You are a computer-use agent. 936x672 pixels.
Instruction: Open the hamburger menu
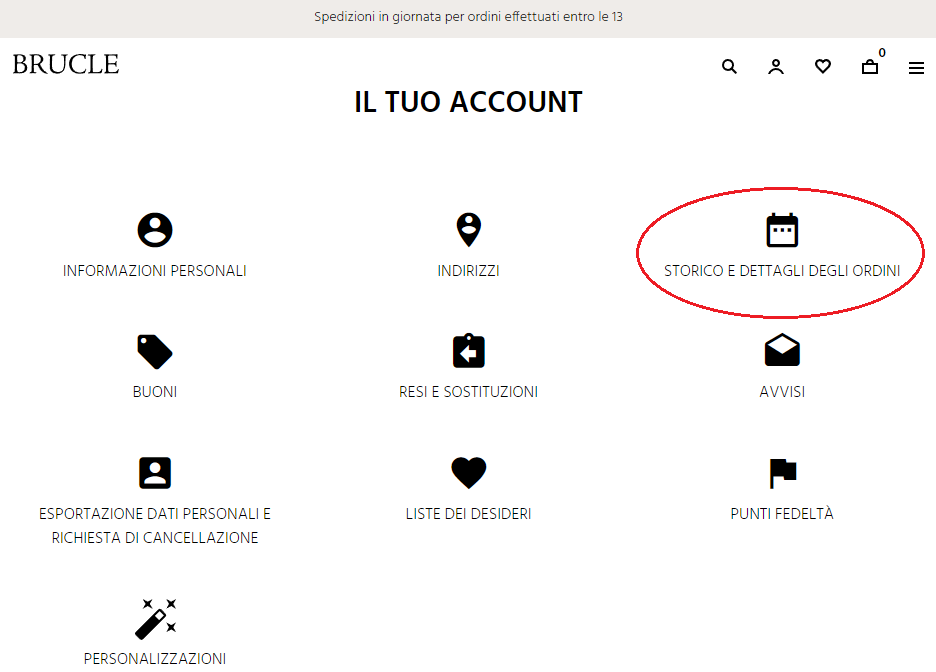[x=916, y=68]
